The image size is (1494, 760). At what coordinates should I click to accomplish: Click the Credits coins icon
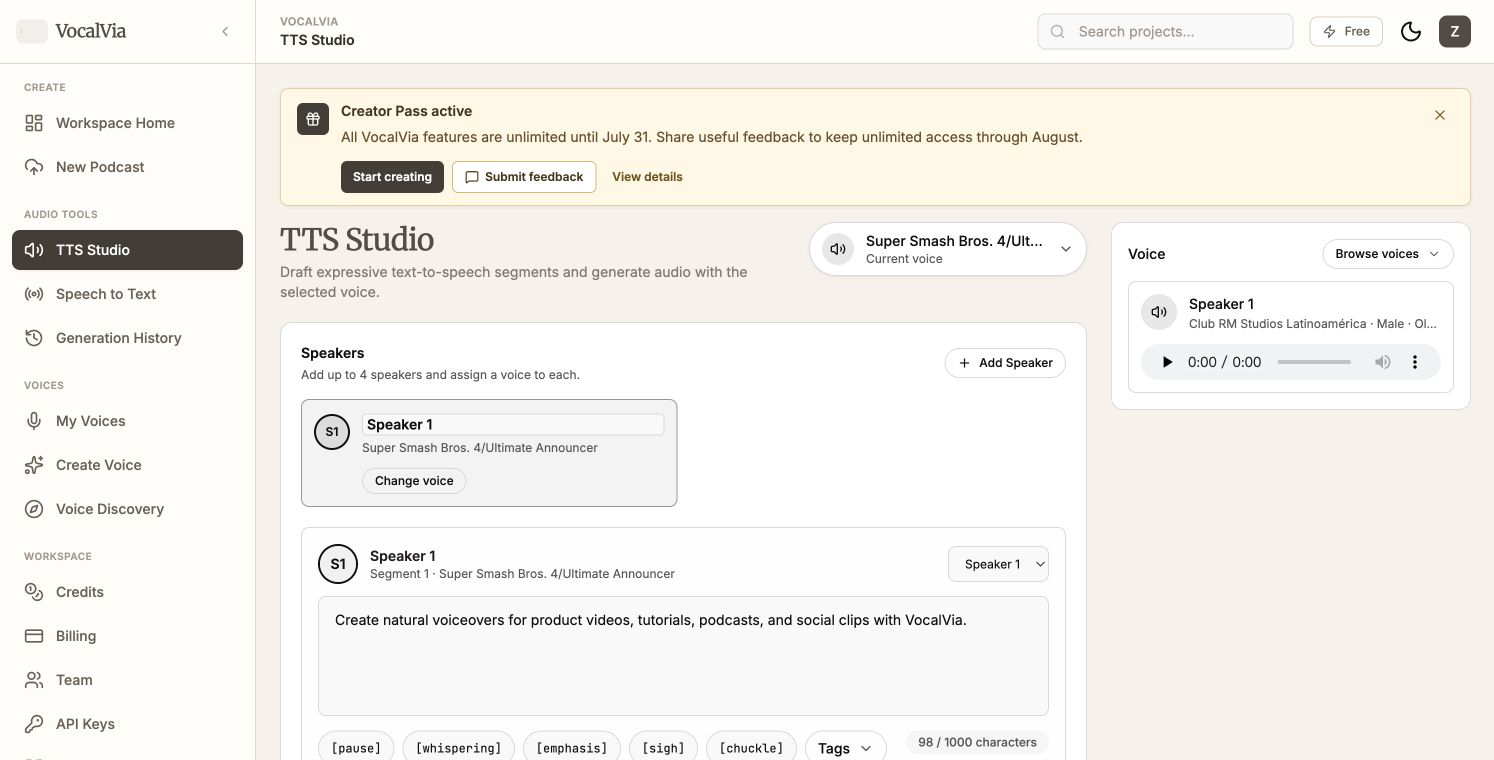34,592
